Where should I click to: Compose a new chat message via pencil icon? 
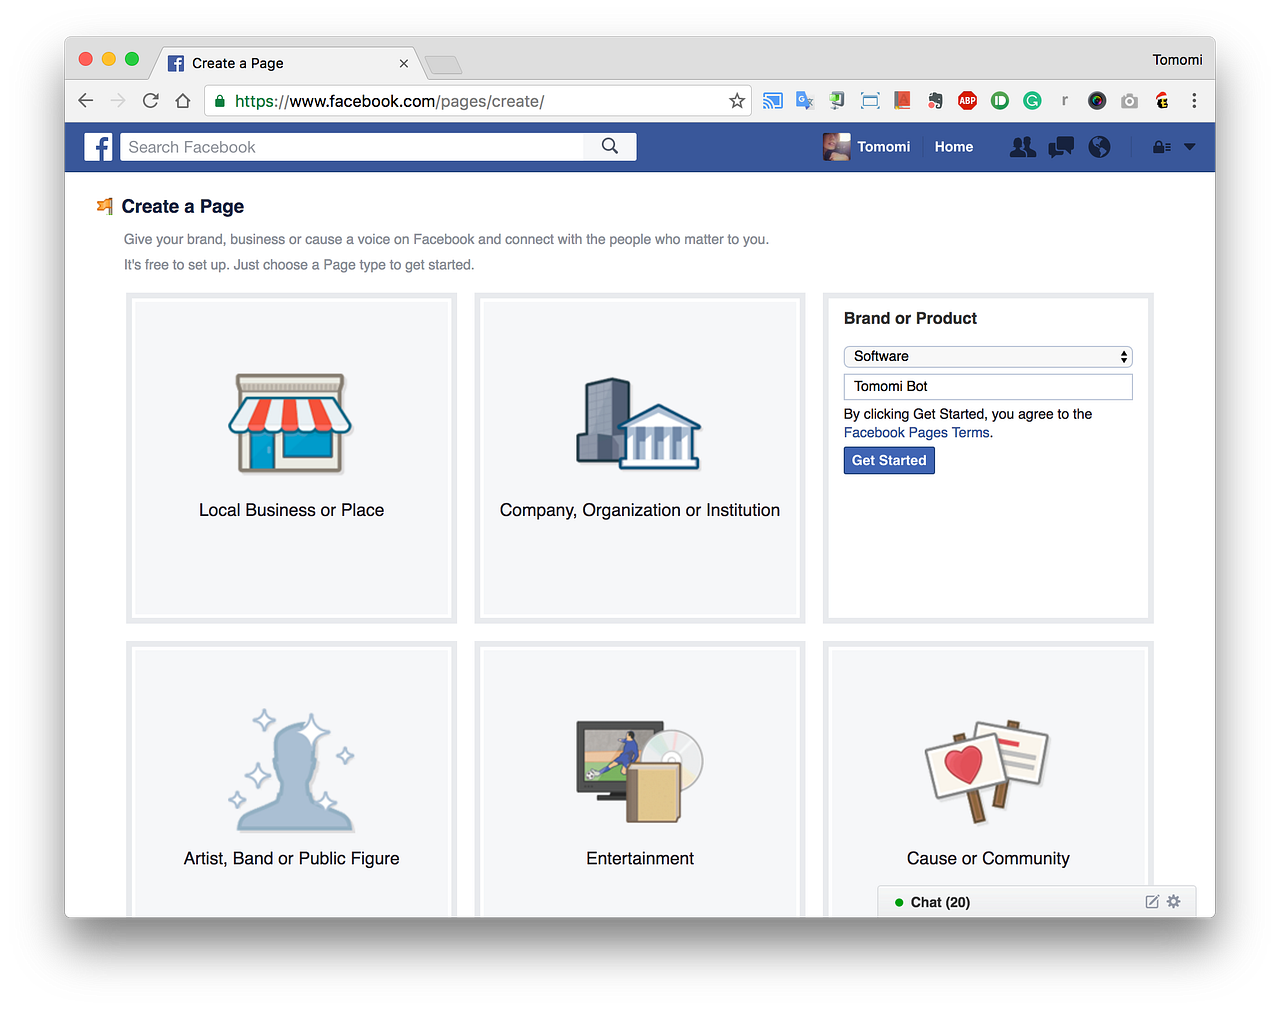pos(1152,901)
